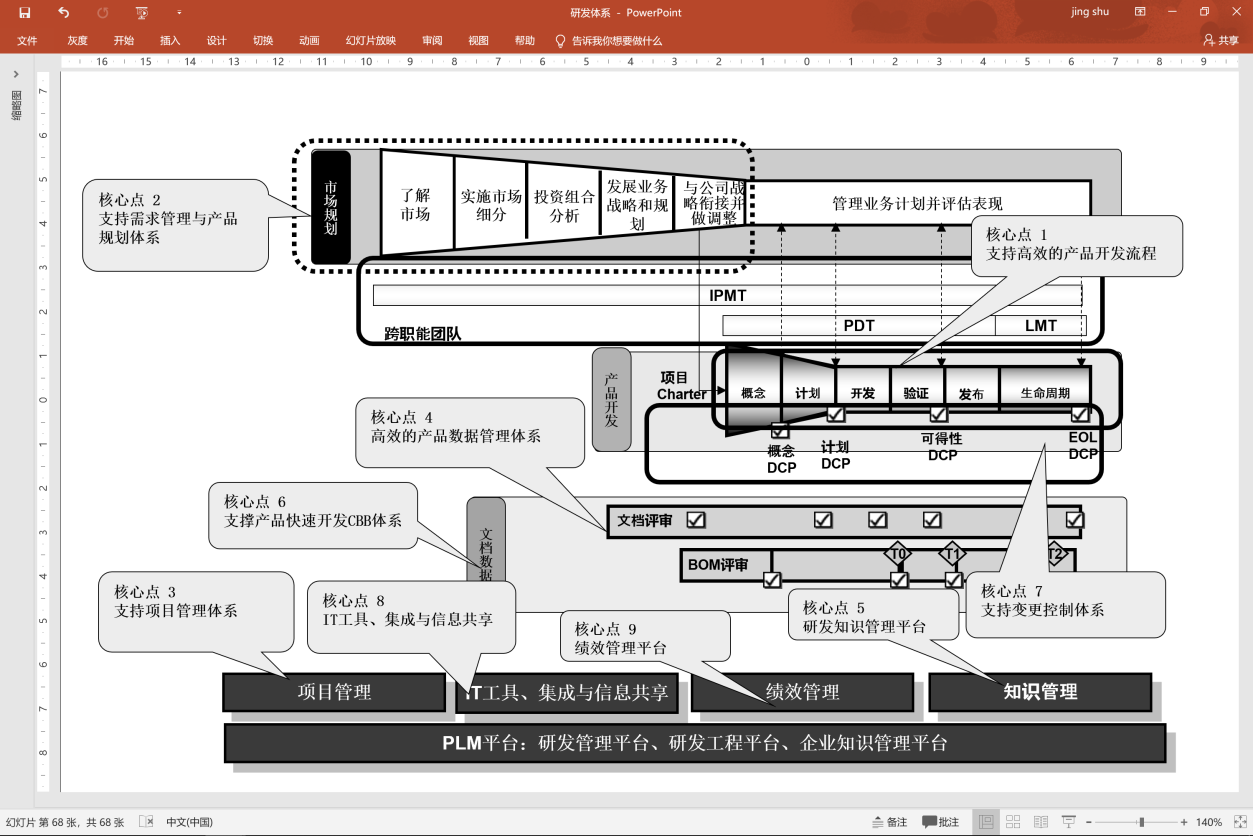1253x836 pixels.
Task: Launch slide show from status bar icon
Action: [x=1066, y=822]
